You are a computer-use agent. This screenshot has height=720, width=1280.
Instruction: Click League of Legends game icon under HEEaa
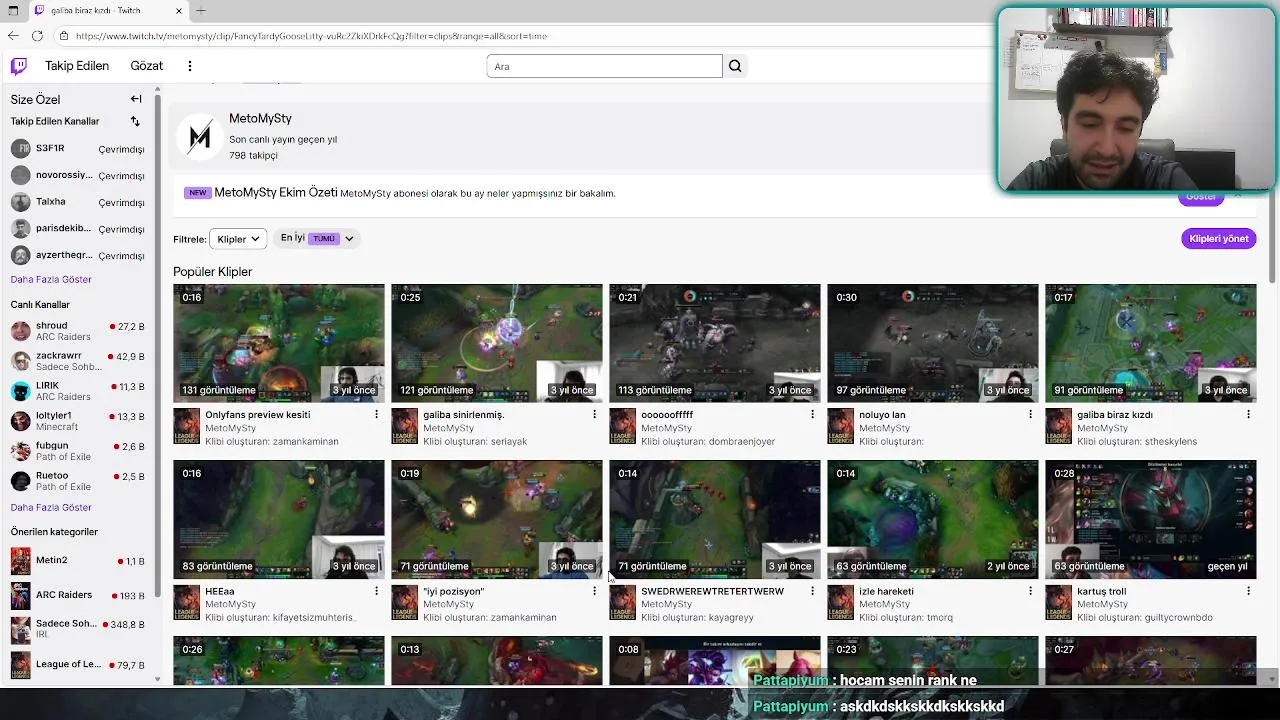pyautogui.click(x=186, y=603)
